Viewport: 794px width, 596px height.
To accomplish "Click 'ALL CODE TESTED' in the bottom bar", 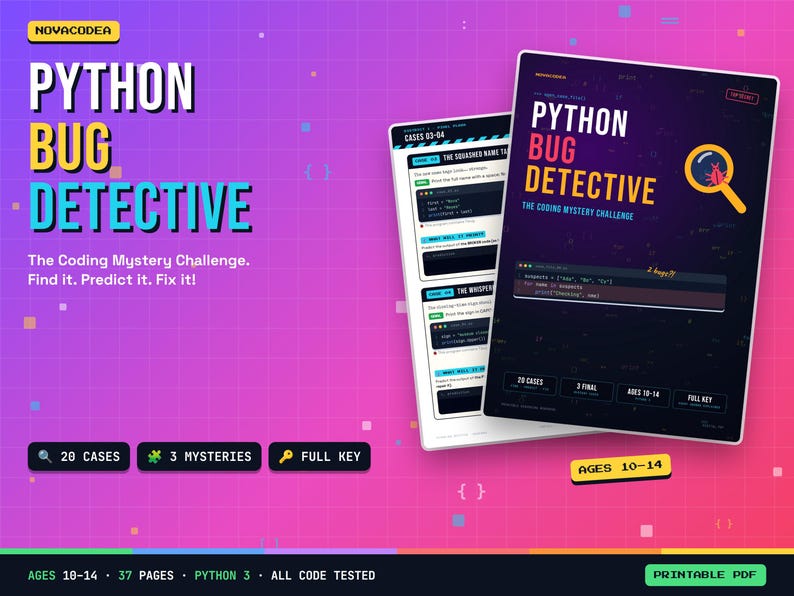I will pos(323,575).
